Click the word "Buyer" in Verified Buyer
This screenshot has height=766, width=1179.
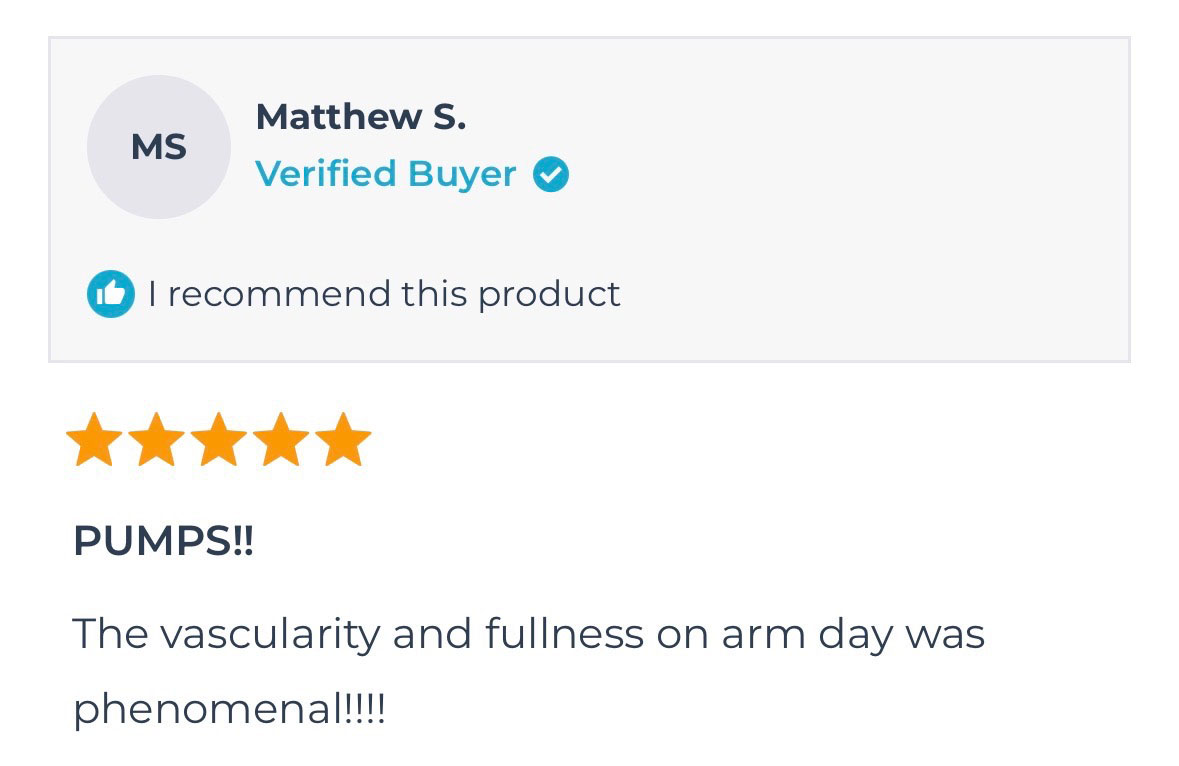[462, 174]
